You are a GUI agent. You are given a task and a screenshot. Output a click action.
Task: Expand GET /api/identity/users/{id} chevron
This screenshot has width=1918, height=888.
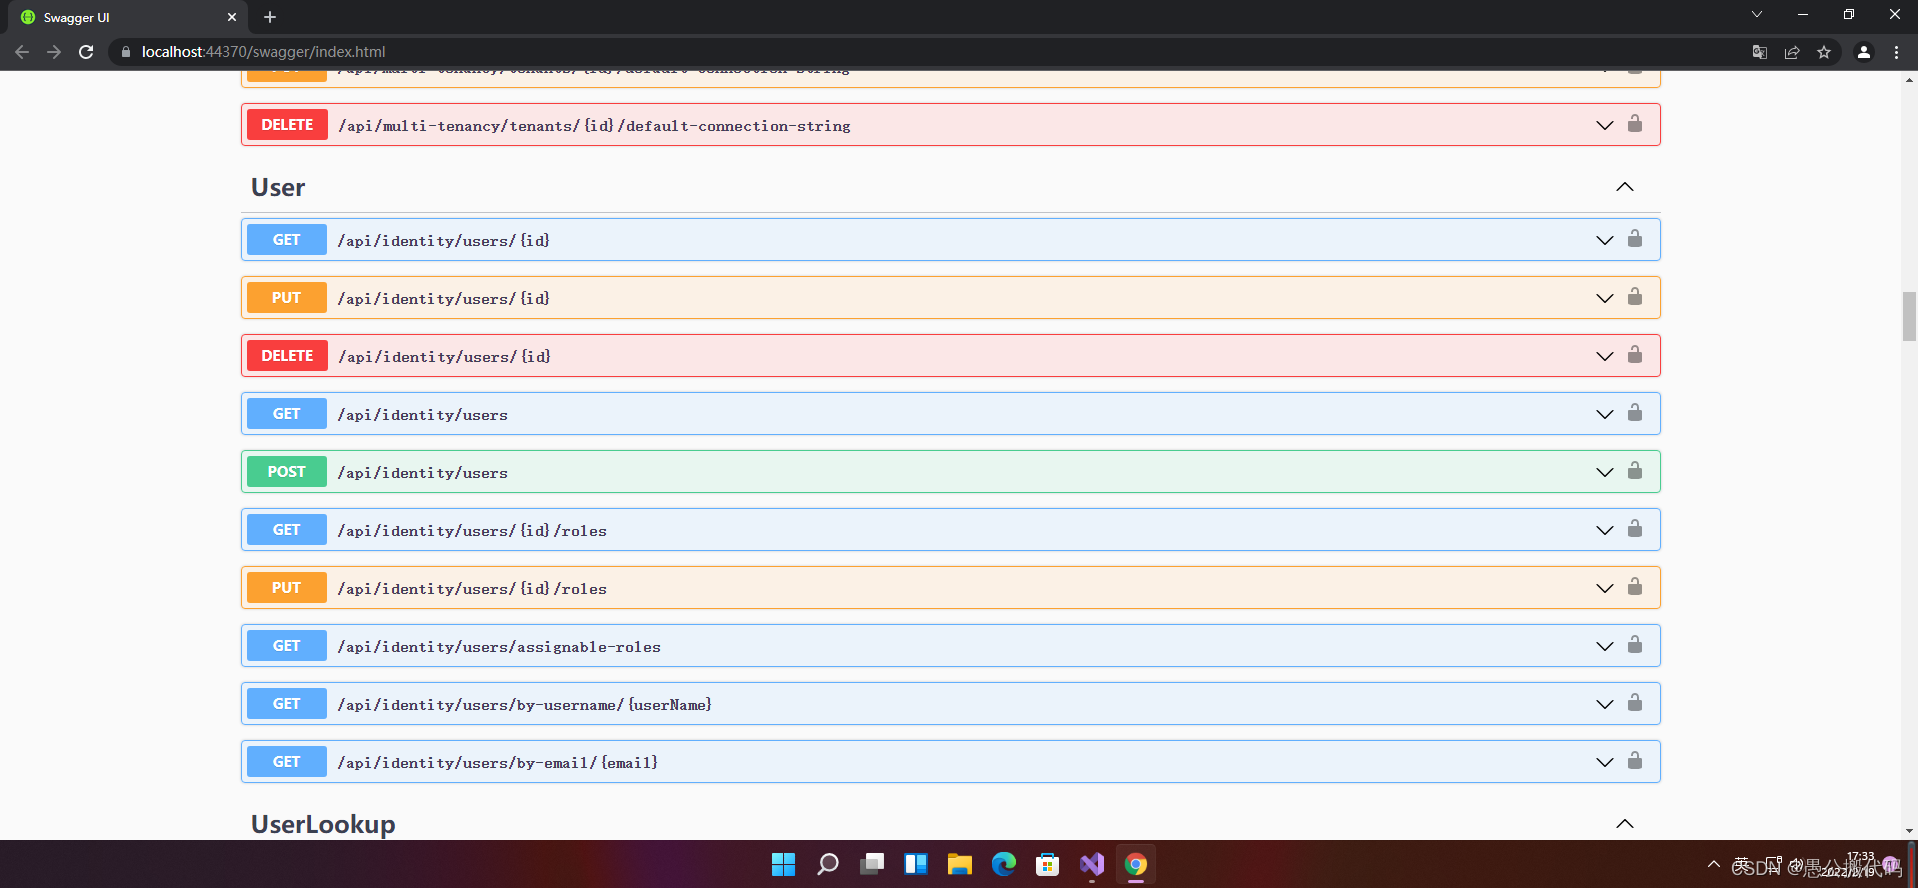point(1605,240)
